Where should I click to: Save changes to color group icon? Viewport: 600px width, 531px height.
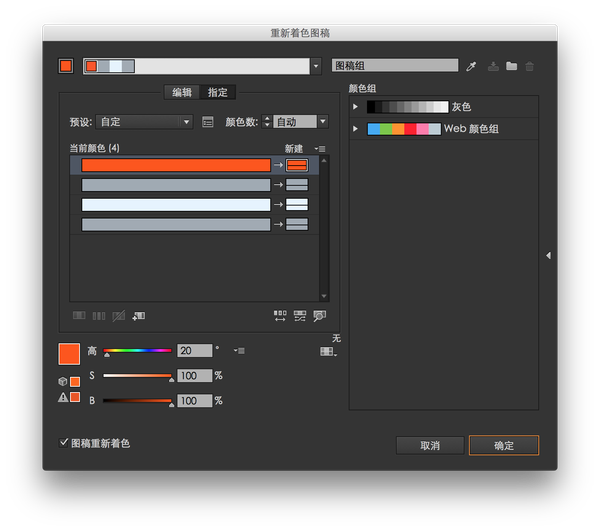[x=493, y=66]
